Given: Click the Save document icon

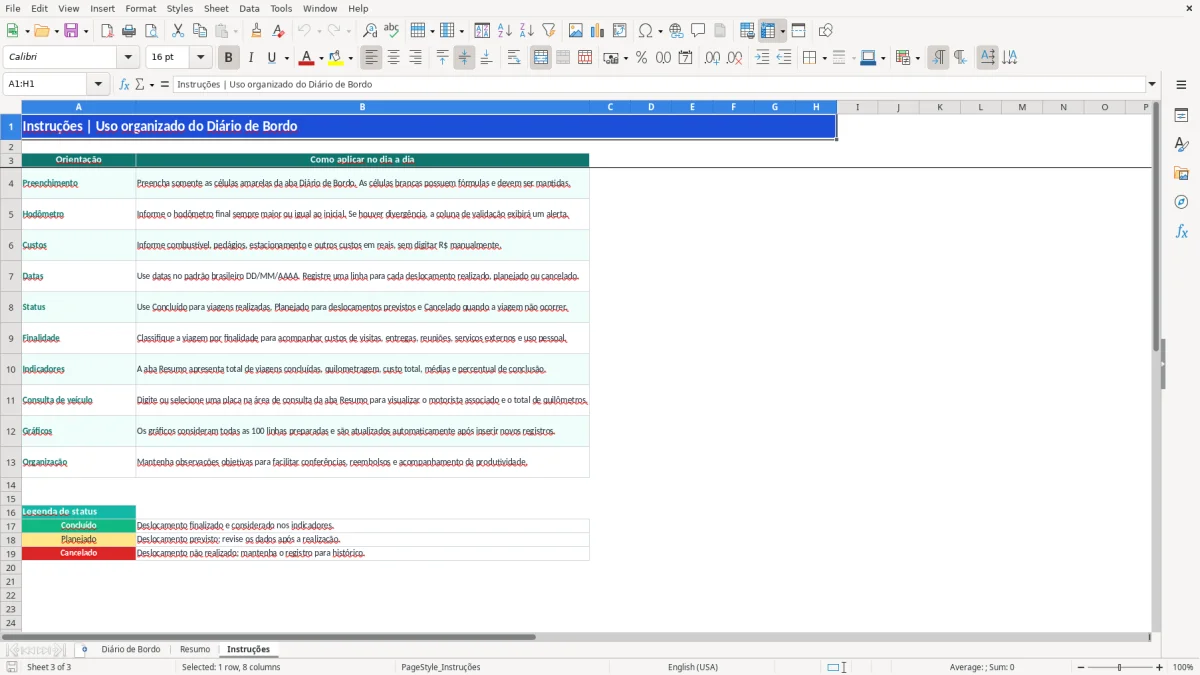Looking at the screenshot, I should (71, 31).
